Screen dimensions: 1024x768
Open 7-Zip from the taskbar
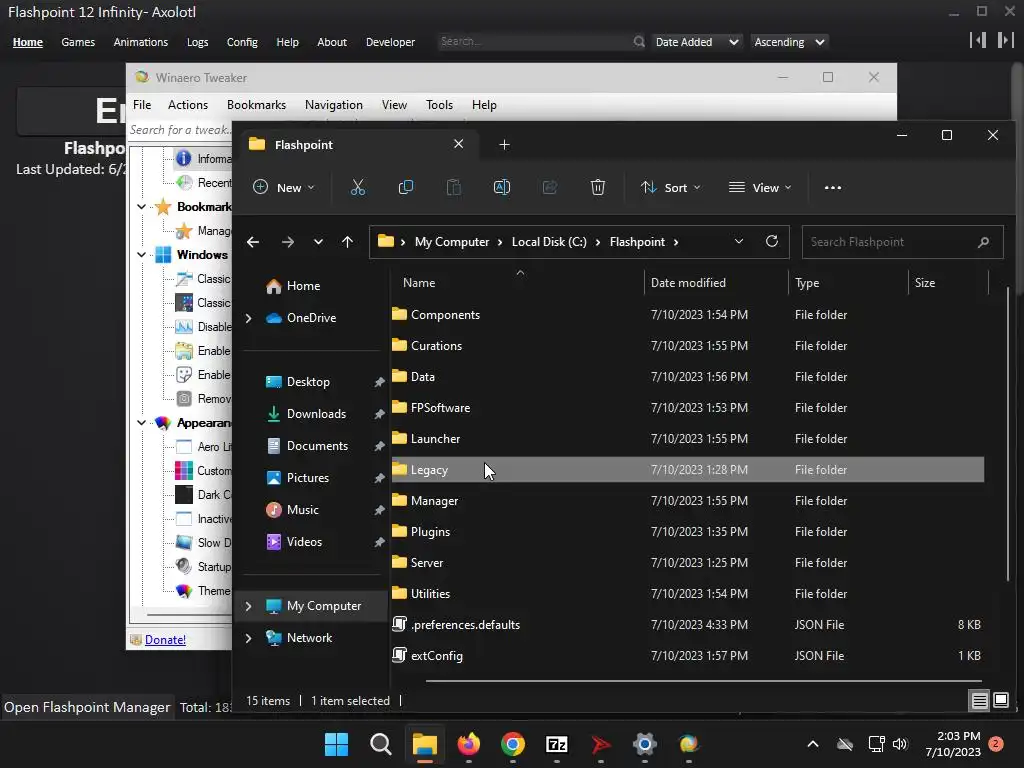(556, 744)
